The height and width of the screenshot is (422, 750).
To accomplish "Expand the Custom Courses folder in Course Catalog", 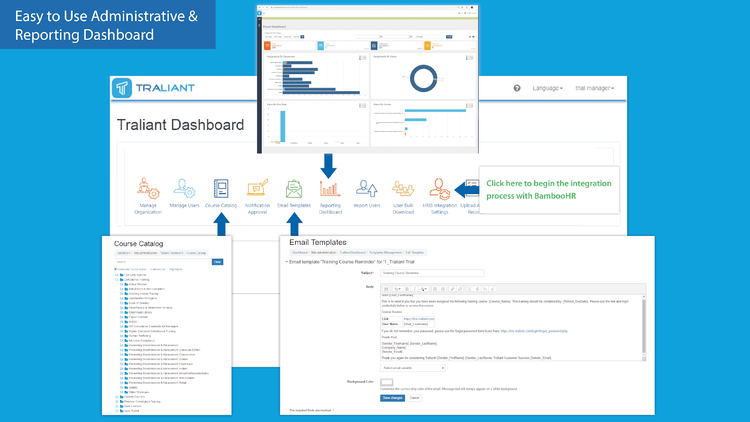I will click(x=117, y=397).
